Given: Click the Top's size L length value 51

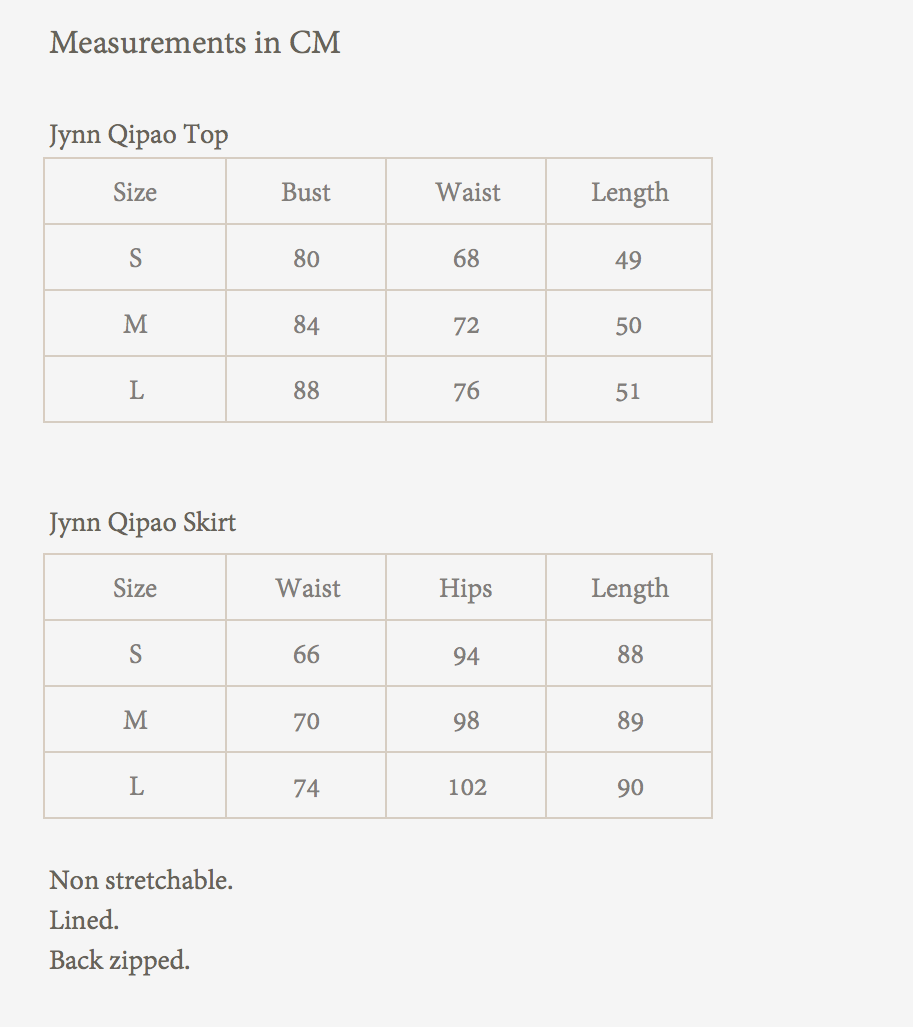Looking at the screenshot, I should coord(628,391).
